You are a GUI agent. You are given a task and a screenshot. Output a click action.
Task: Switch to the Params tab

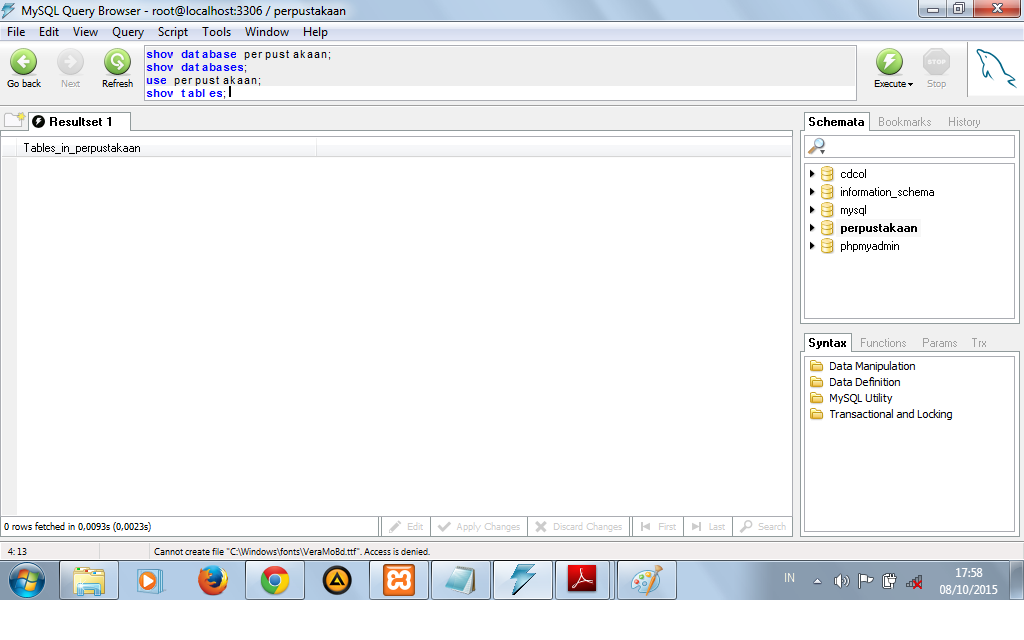pyautogui.click(x=939, y=343)
